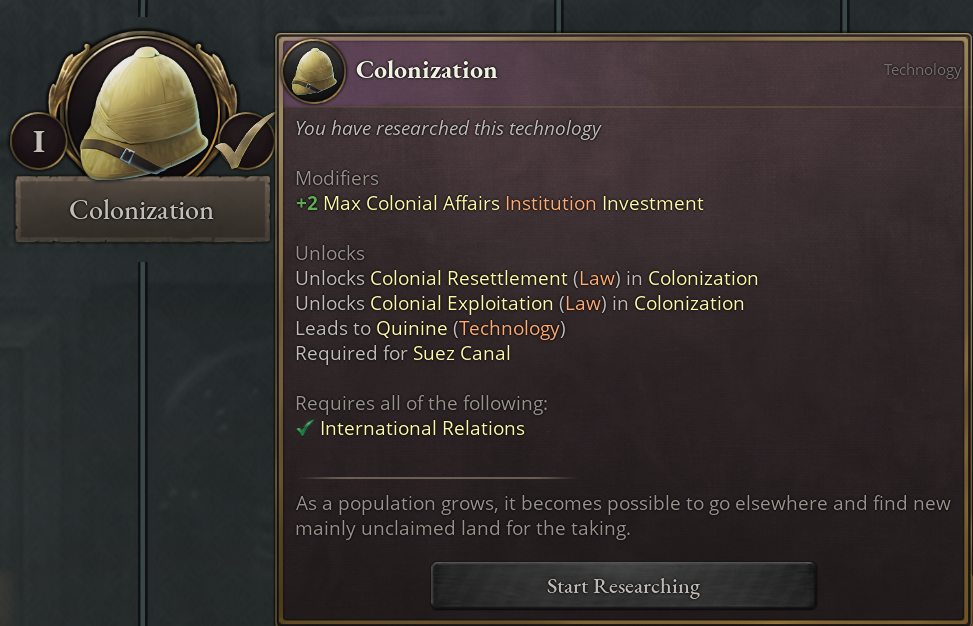Click the Technology link in parentheses after Quinine
The width and height of the screenshot is (973, 626).
(509, 329)
